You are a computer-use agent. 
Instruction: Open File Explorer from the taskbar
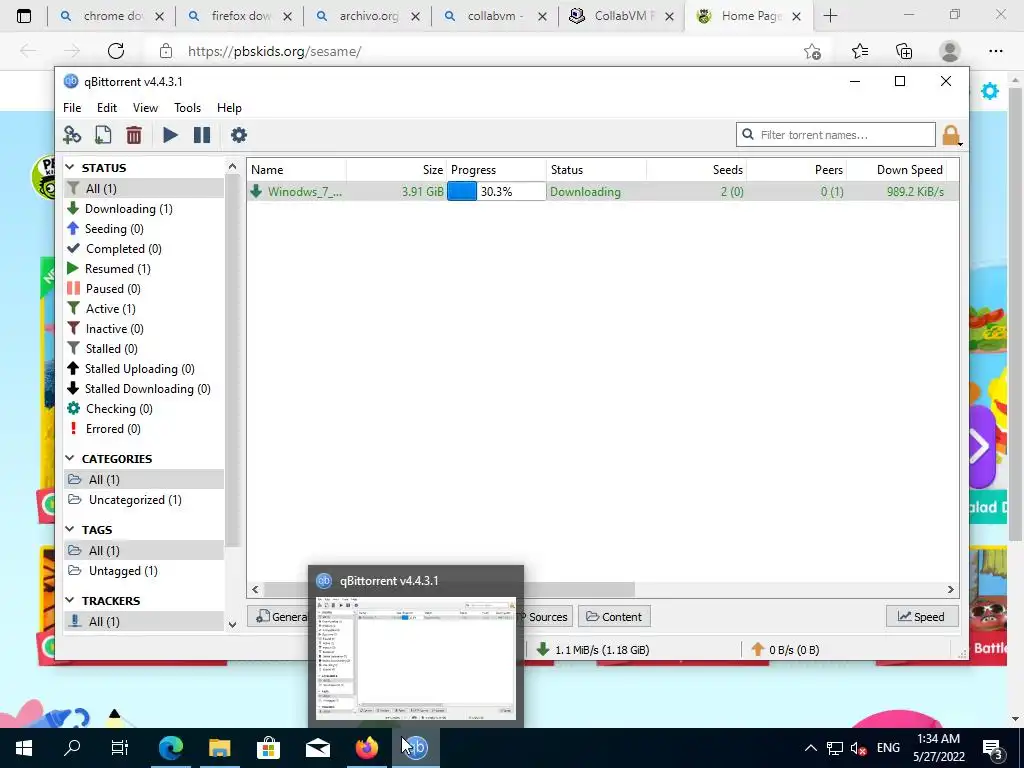click(219, 748)
